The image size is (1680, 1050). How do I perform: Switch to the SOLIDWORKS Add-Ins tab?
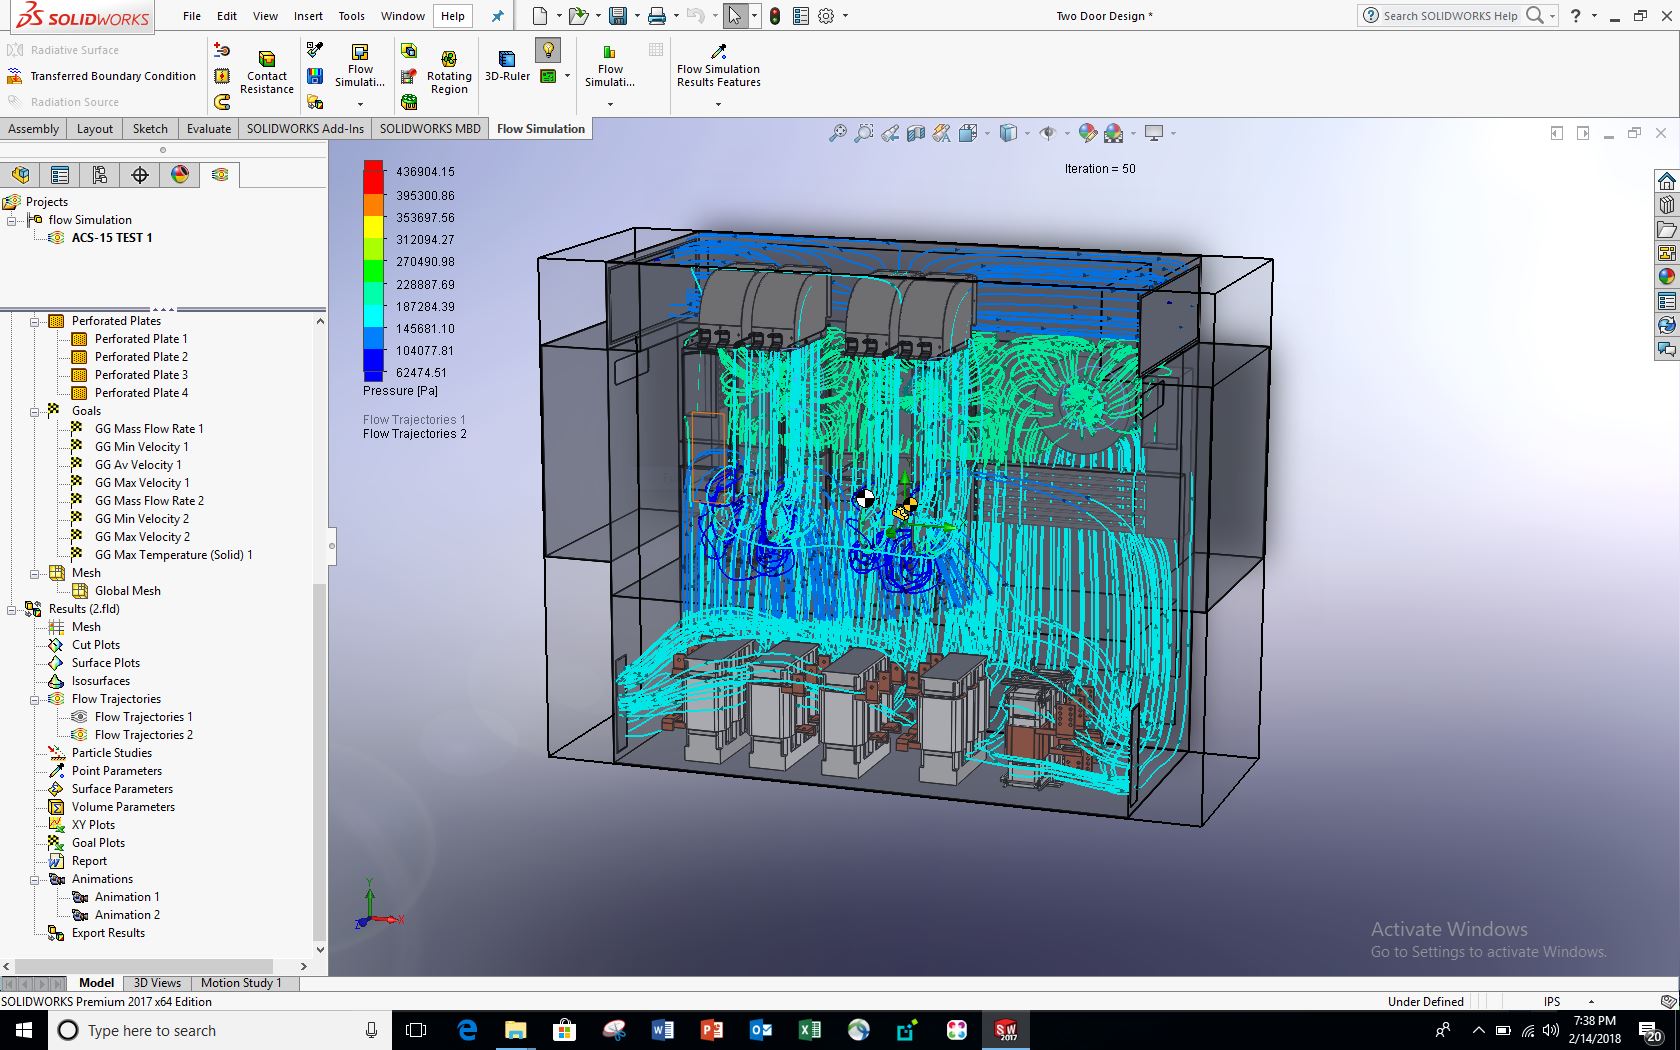[305, 129]
